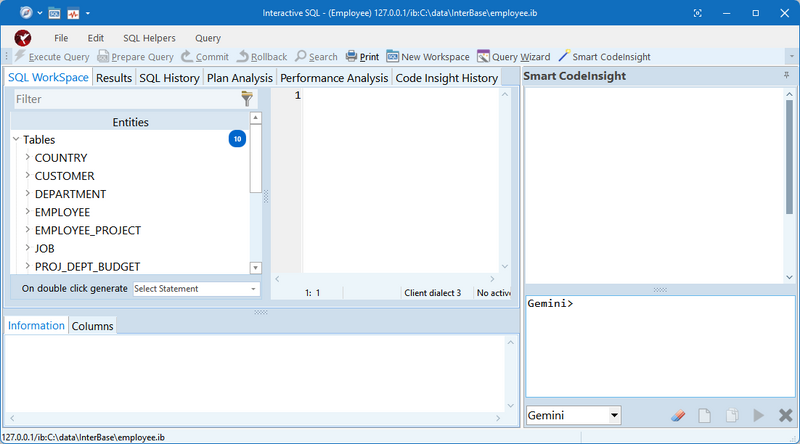800x444 pixels.
Task: Click the SQL window icon in title bar
Action: pos(55,13)
